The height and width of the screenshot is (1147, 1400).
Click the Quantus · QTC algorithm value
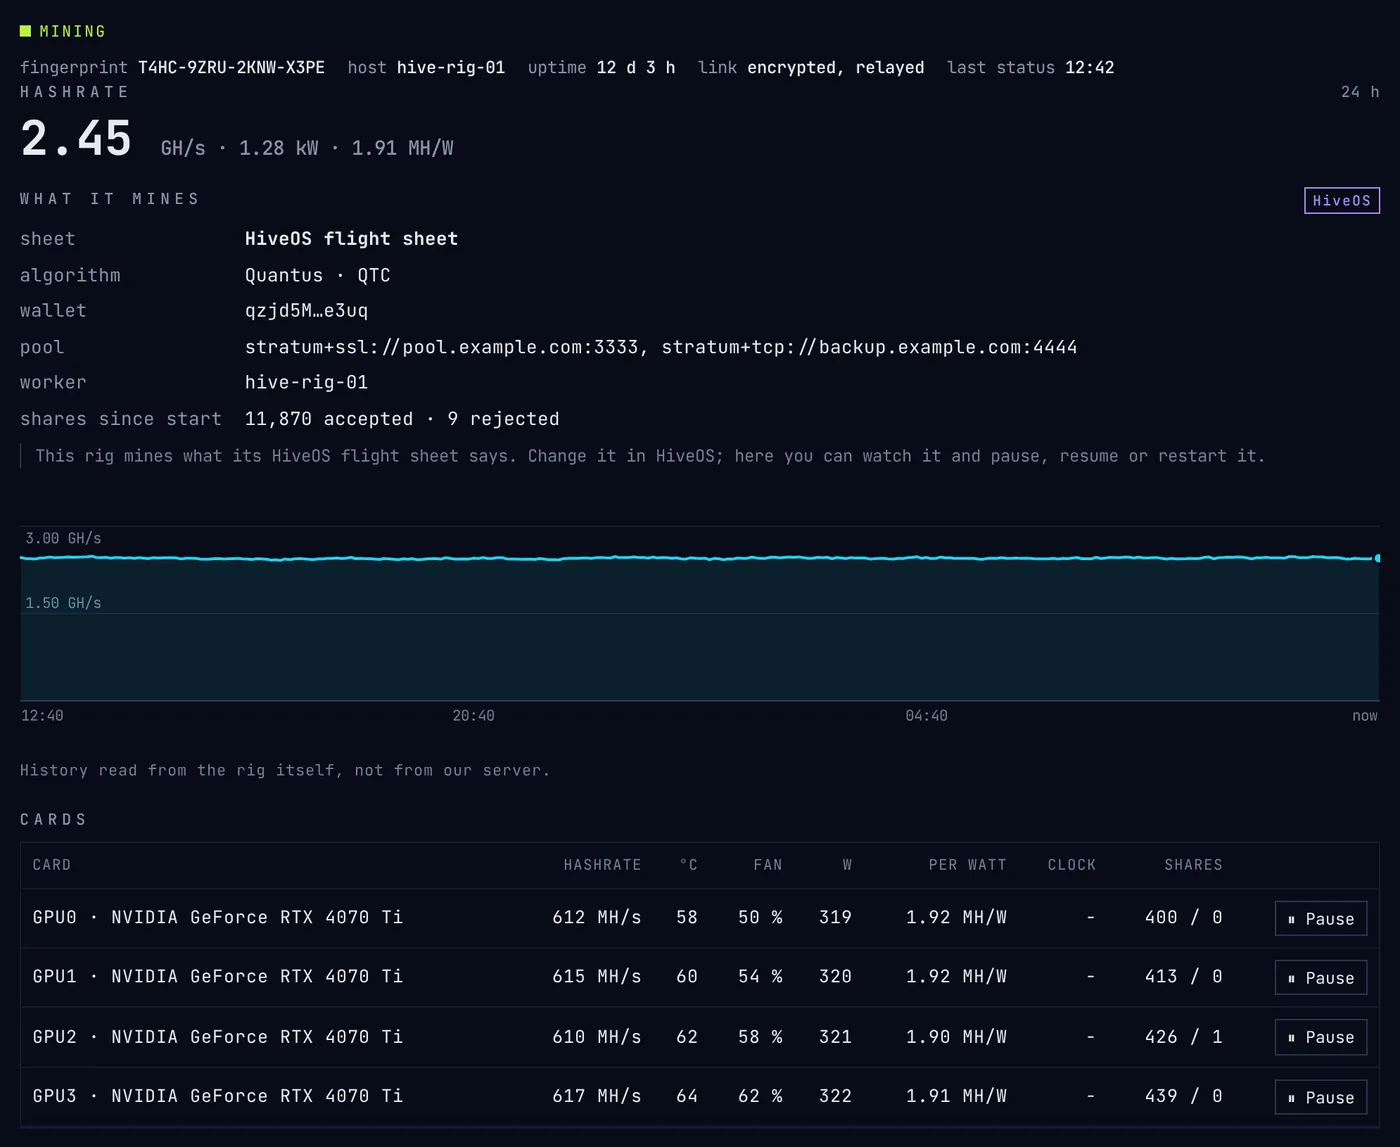coord(317,275)
